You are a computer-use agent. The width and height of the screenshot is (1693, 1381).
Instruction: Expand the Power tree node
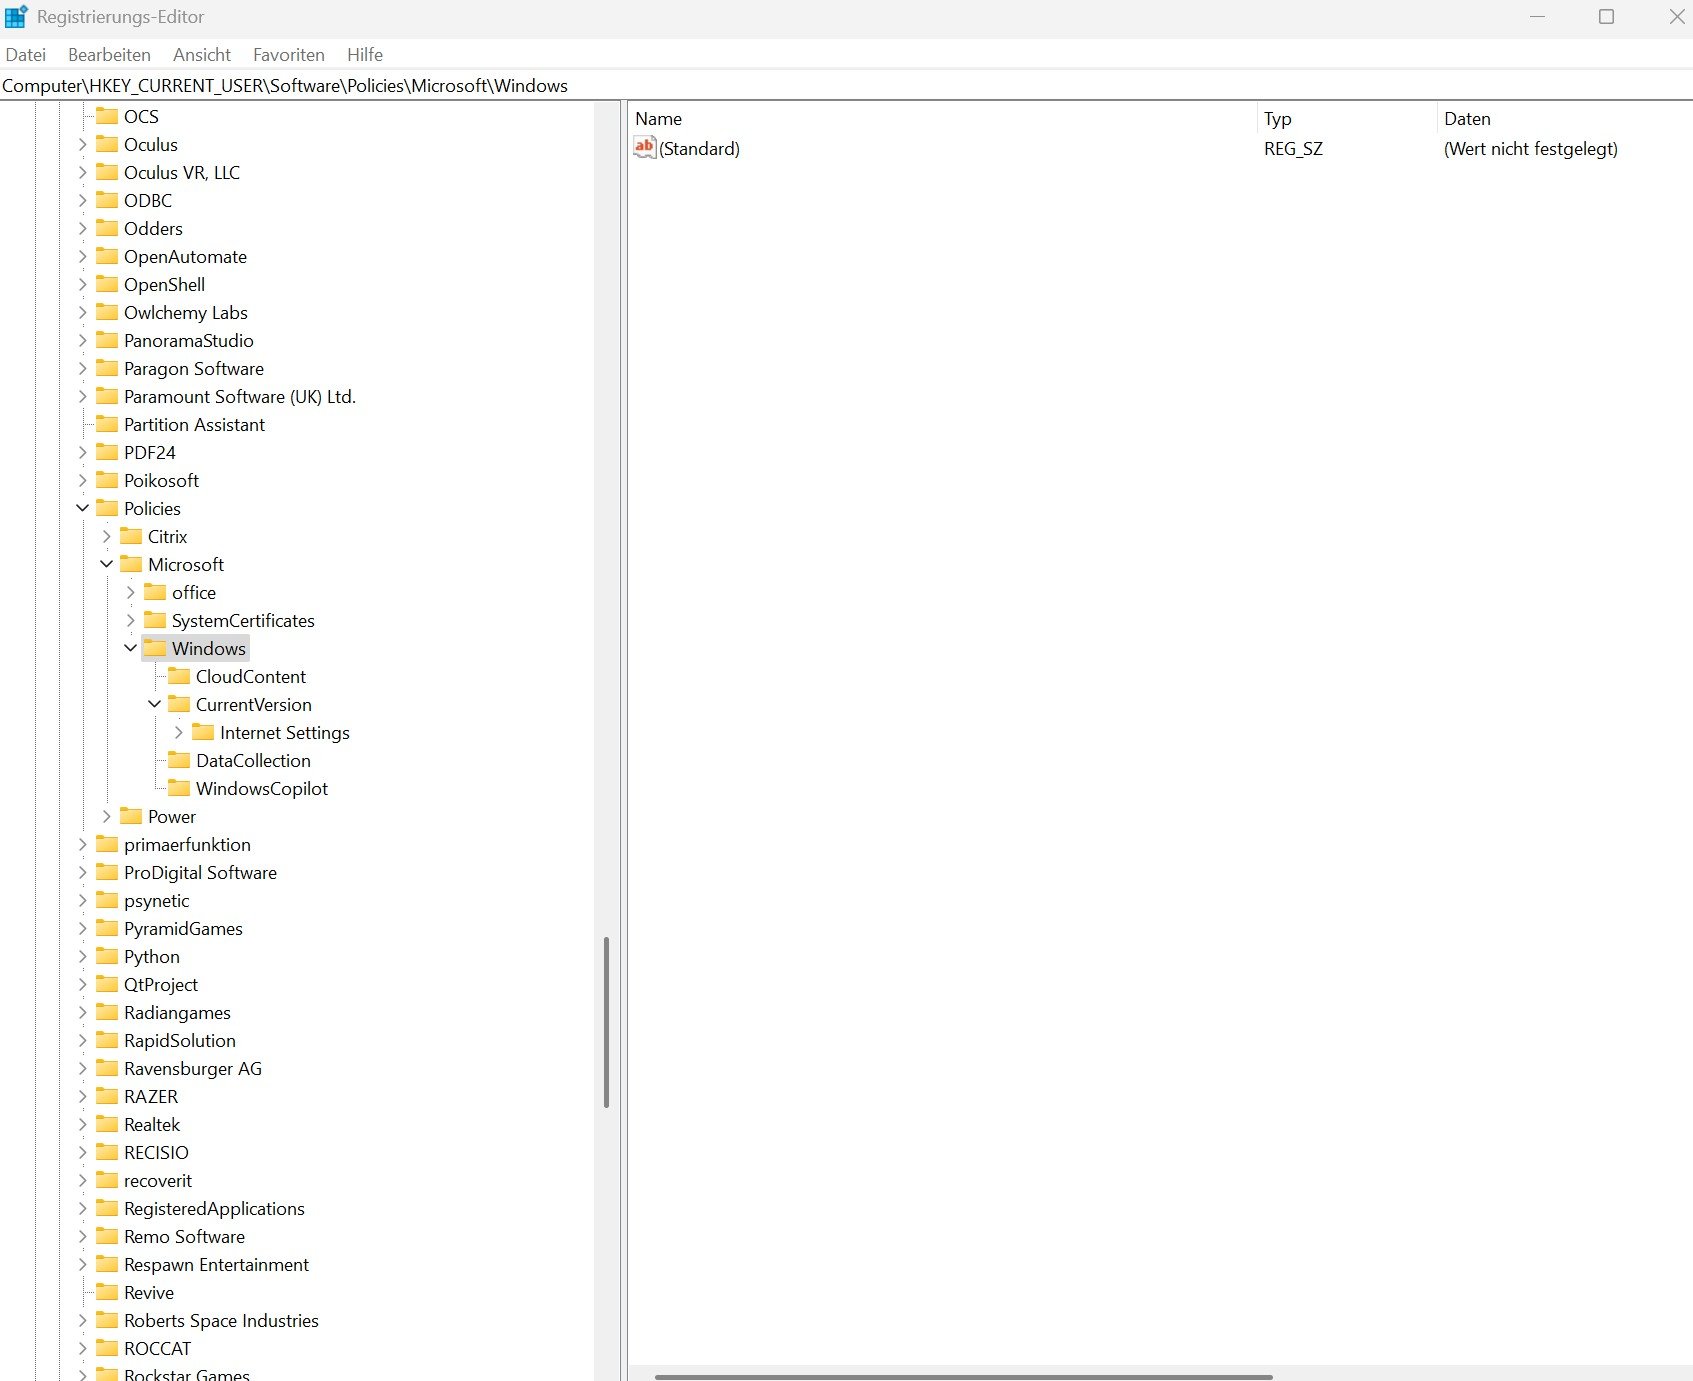click(107, 816)
